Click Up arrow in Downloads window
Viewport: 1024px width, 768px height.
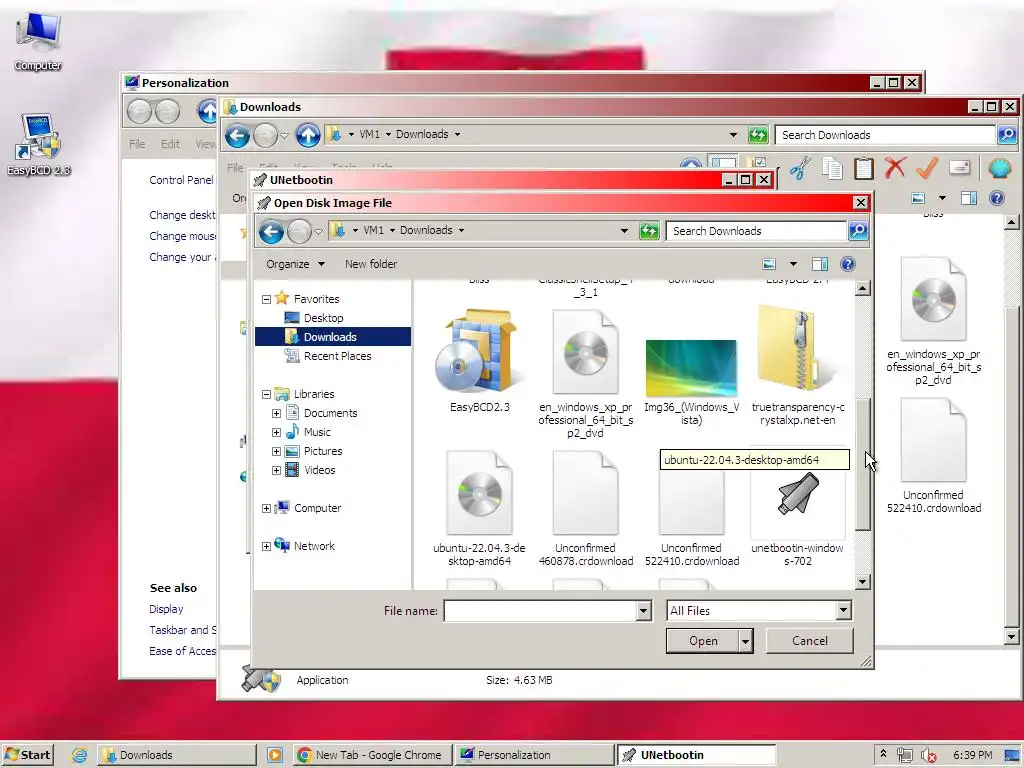(308, 135)
